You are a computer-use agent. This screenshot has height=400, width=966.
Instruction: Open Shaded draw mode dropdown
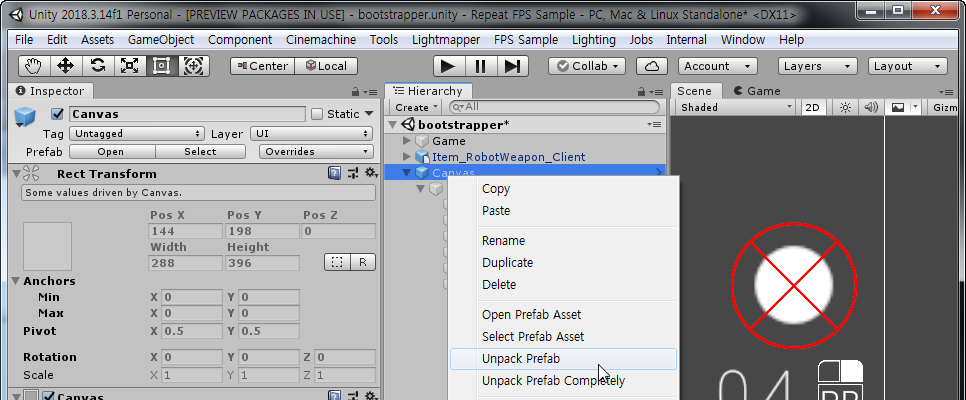[x=735, y=107]
